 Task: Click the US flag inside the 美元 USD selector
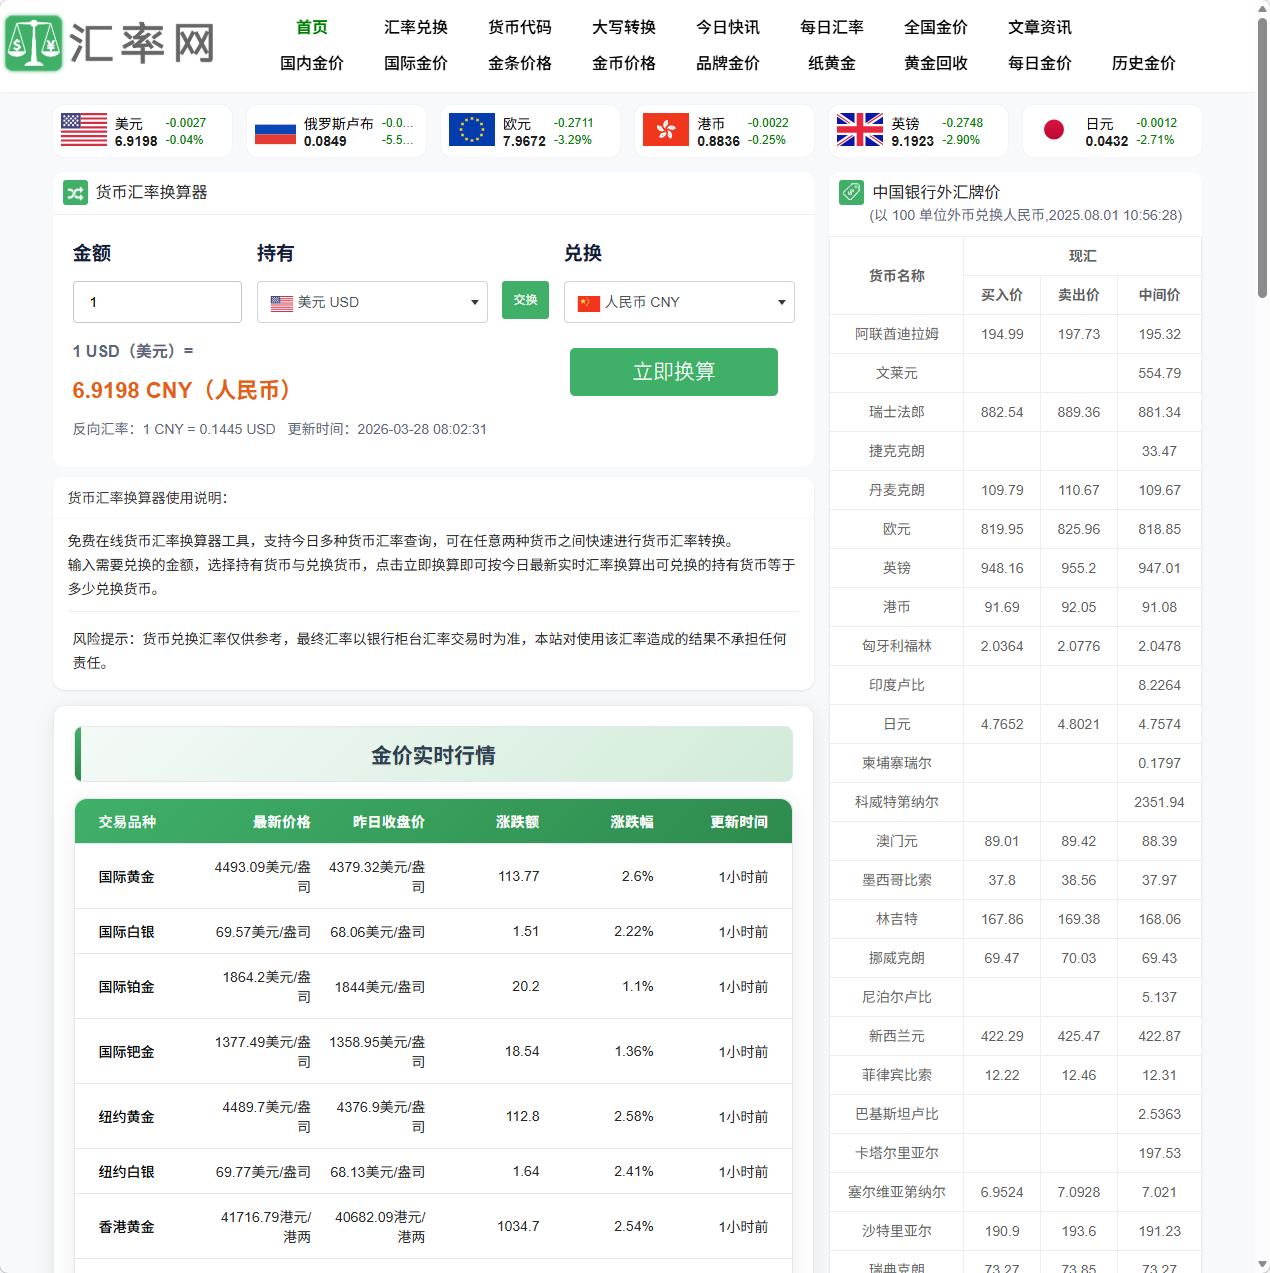(283, 301)
